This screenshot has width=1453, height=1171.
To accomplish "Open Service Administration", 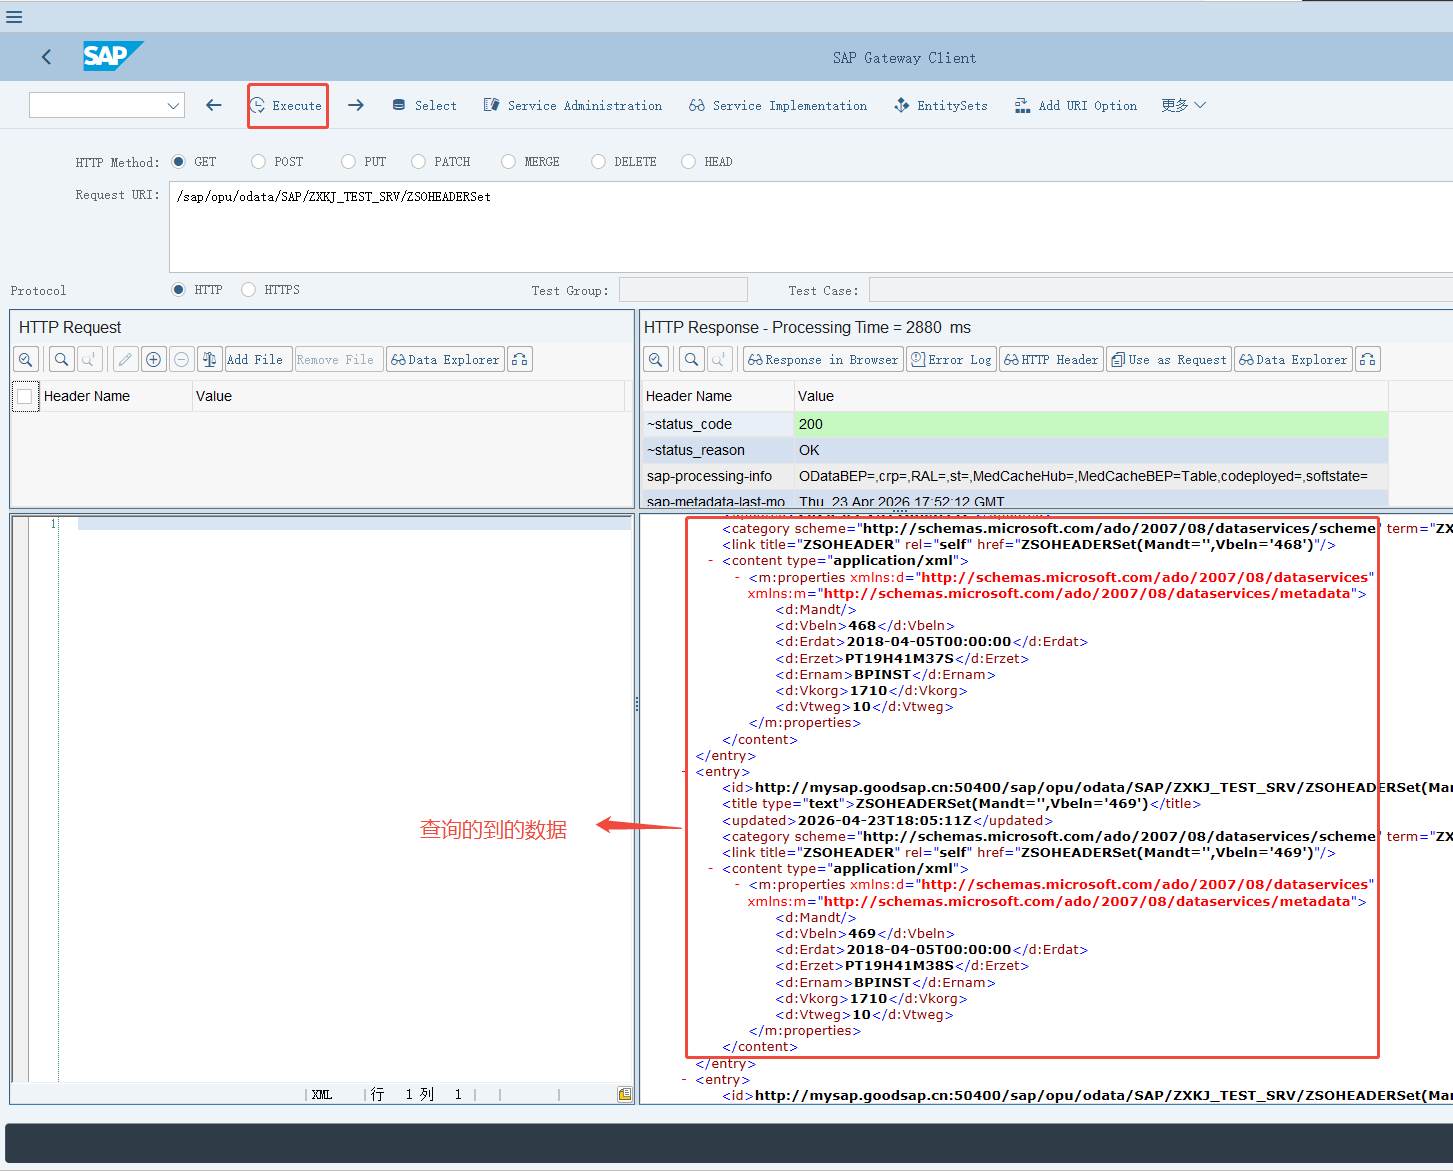I will (x=573, y=105).
